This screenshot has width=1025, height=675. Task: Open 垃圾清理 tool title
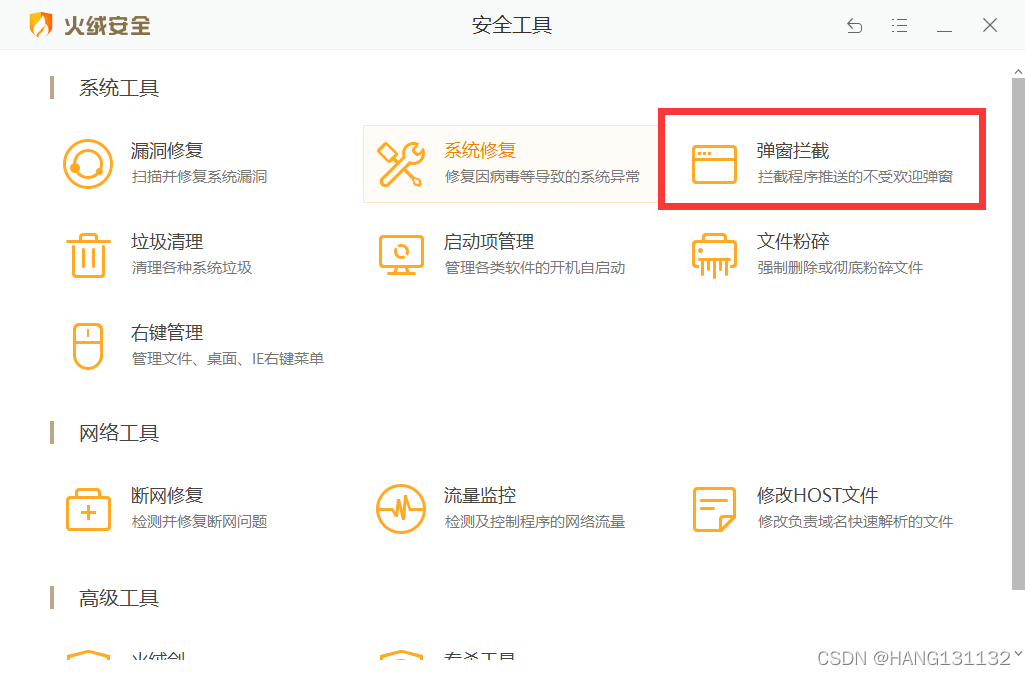(167, 242)
